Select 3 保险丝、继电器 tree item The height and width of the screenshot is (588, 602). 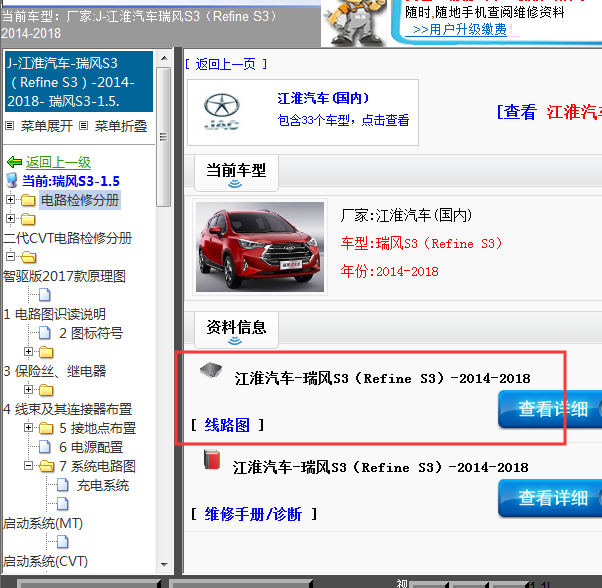pos(55,371)
